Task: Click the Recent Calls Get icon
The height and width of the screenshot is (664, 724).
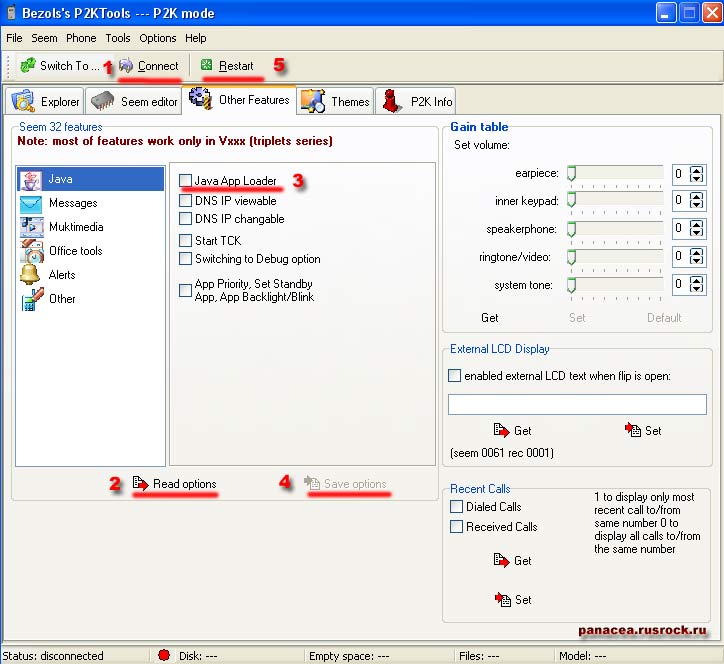Action: tap(501, 560)
